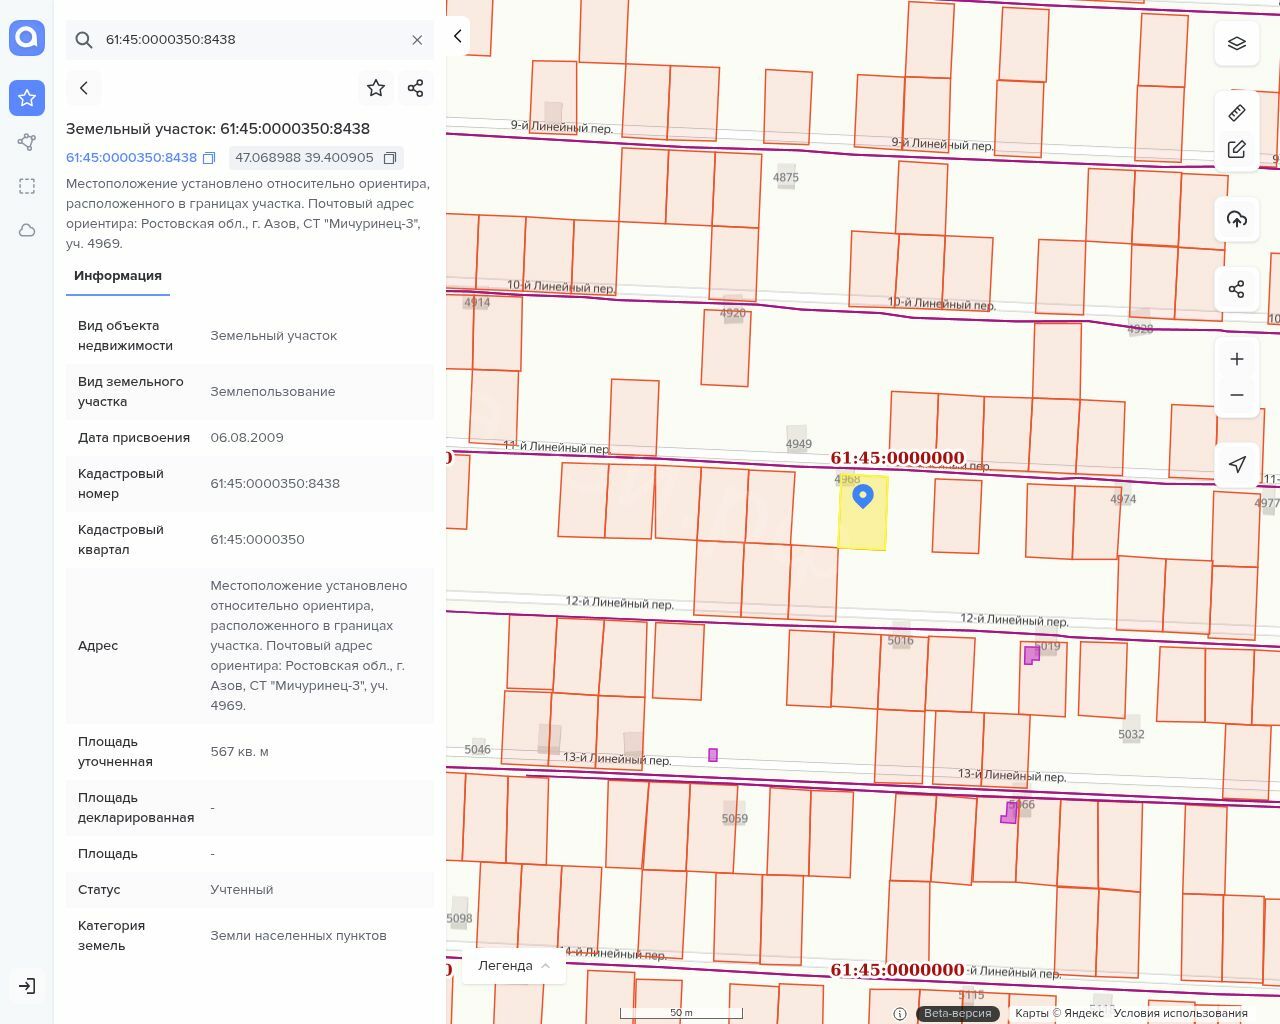The width and height of the screenshot is (1280, 1024).
Task: Click the cloud upload file icon
Action: [1237, 219]
